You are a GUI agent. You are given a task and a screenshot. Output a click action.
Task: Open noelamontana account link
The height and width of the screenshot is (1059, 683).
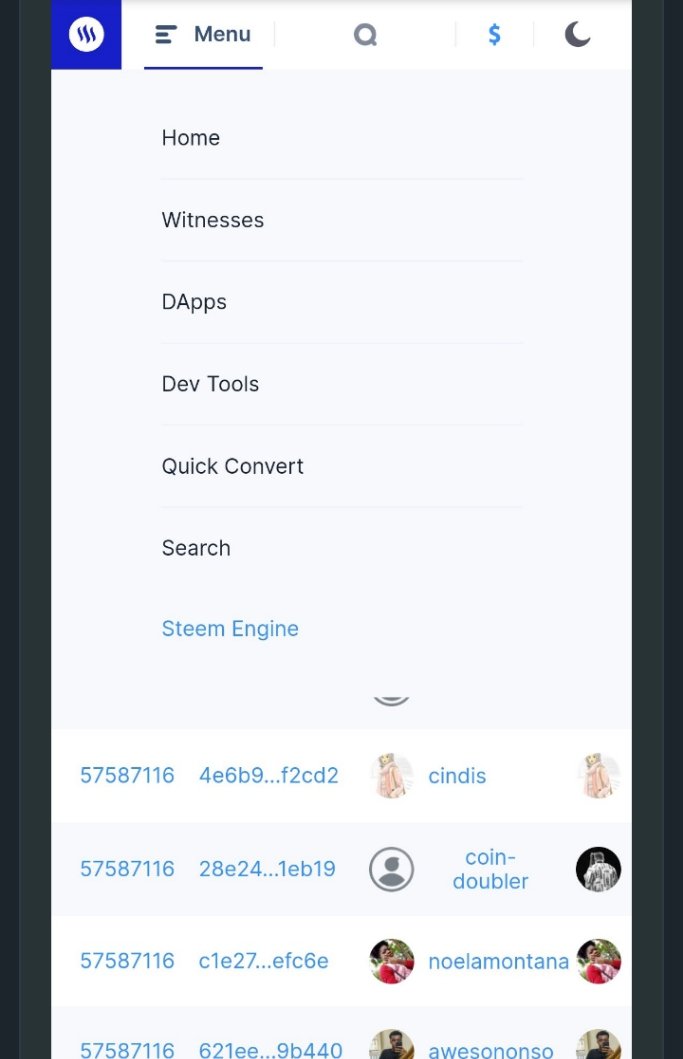[x=499, y=961]
